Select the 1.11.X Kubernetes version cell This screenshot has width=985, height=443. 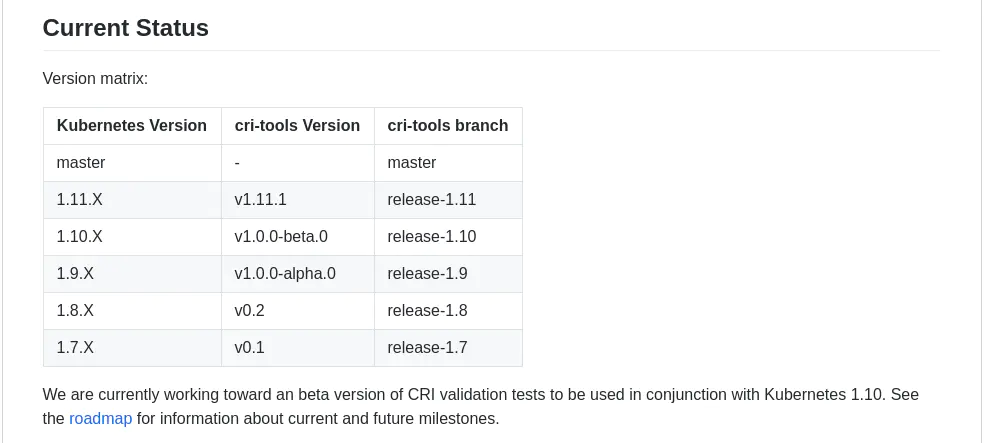coord(80,200)
